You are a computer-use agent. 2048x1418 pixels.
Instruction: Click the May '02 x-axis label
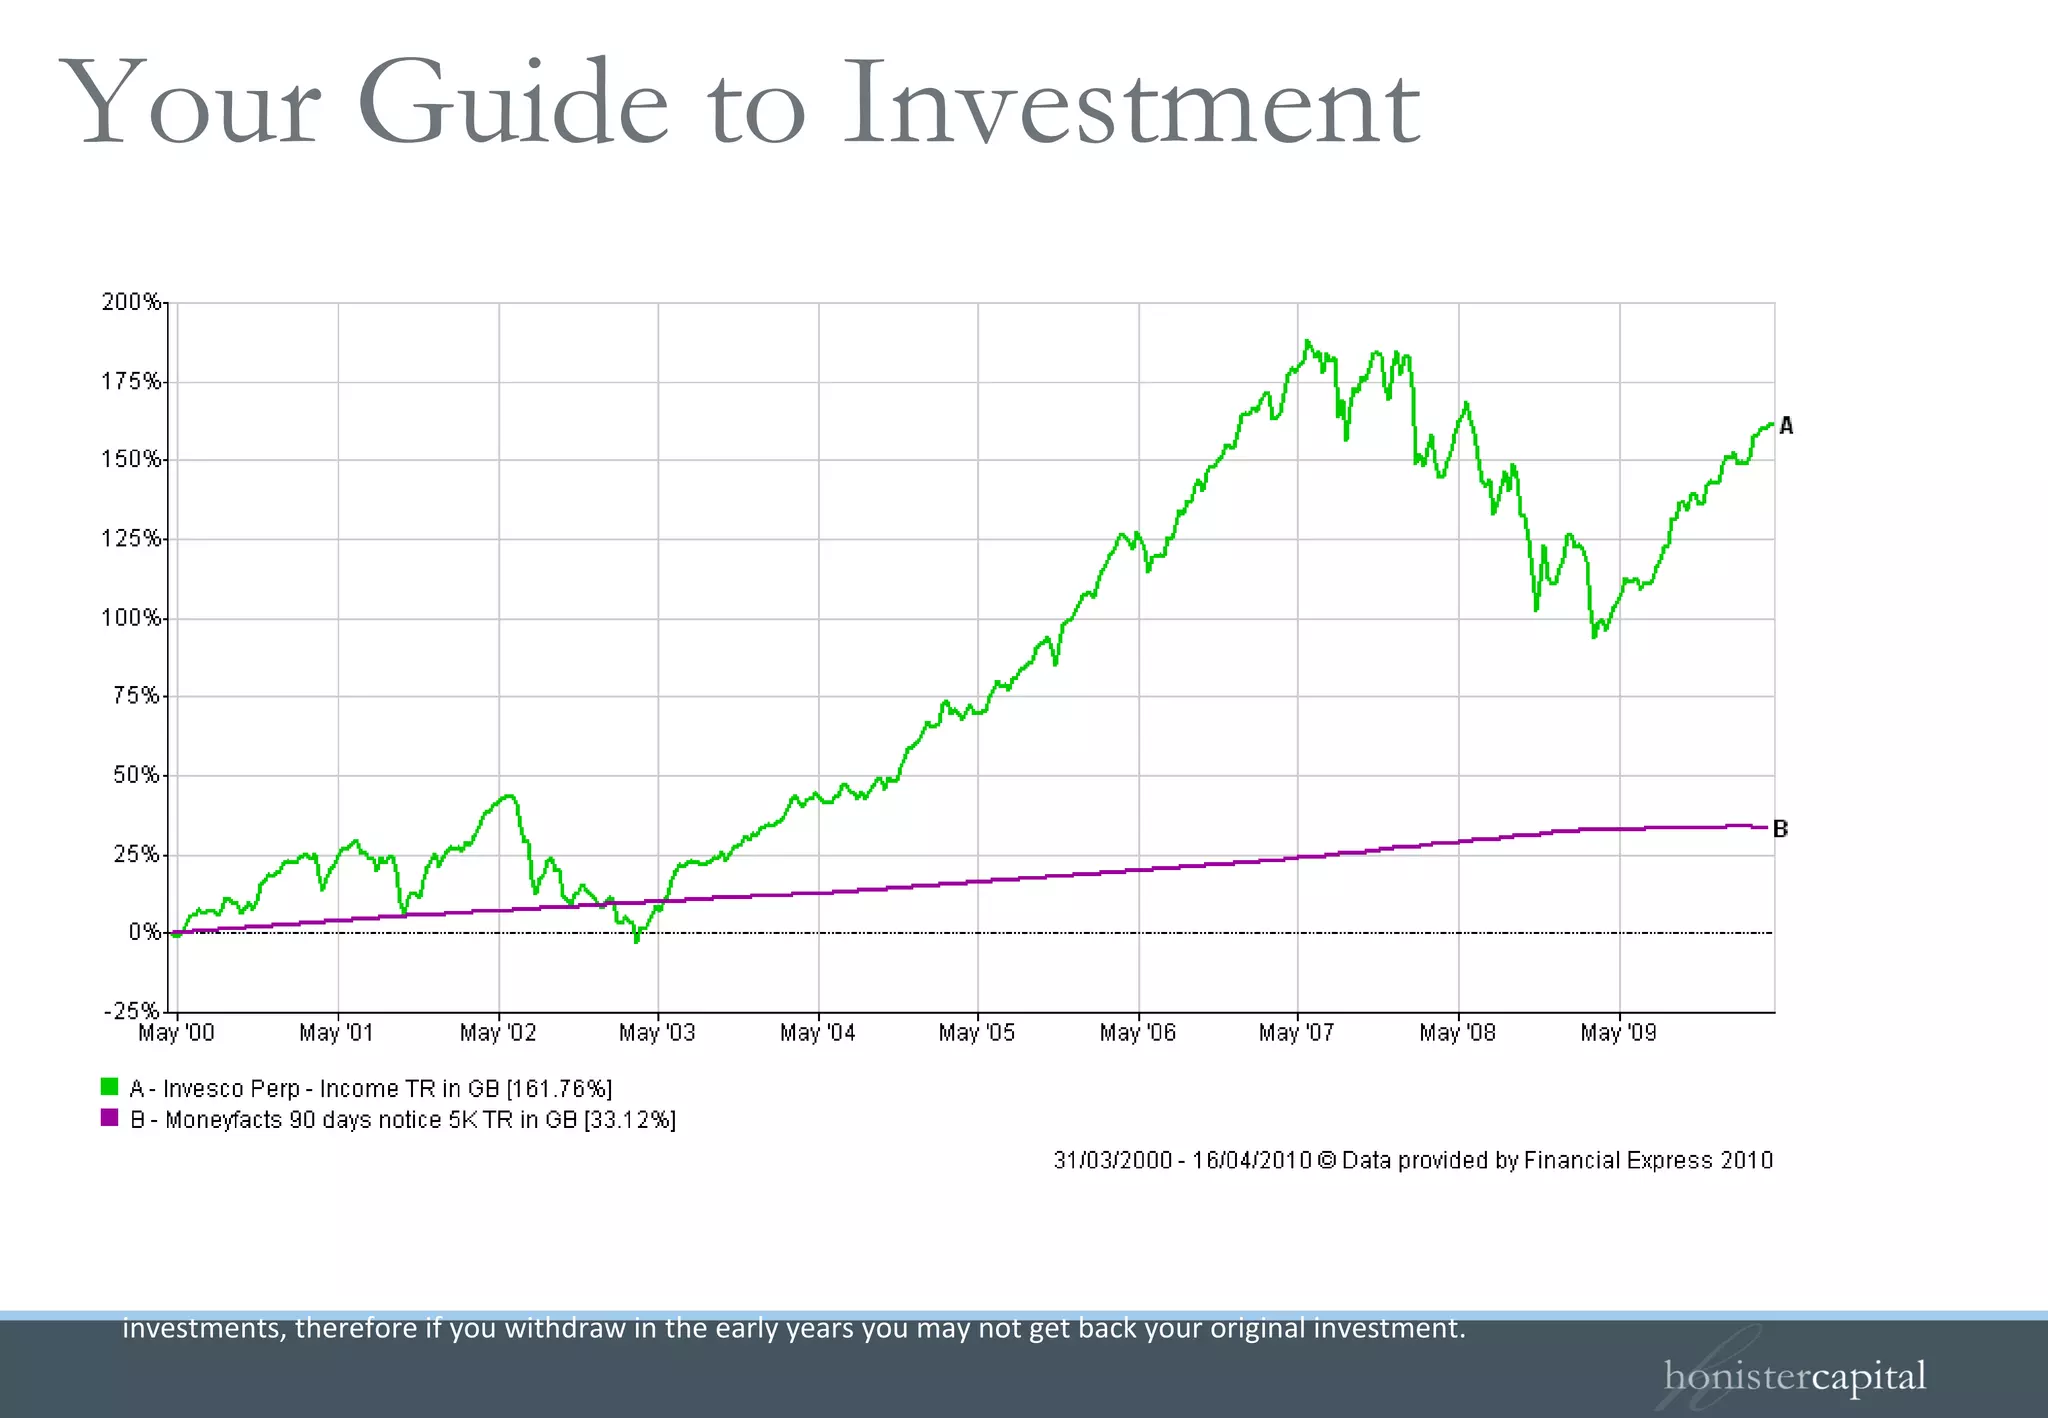(498, 1033)
